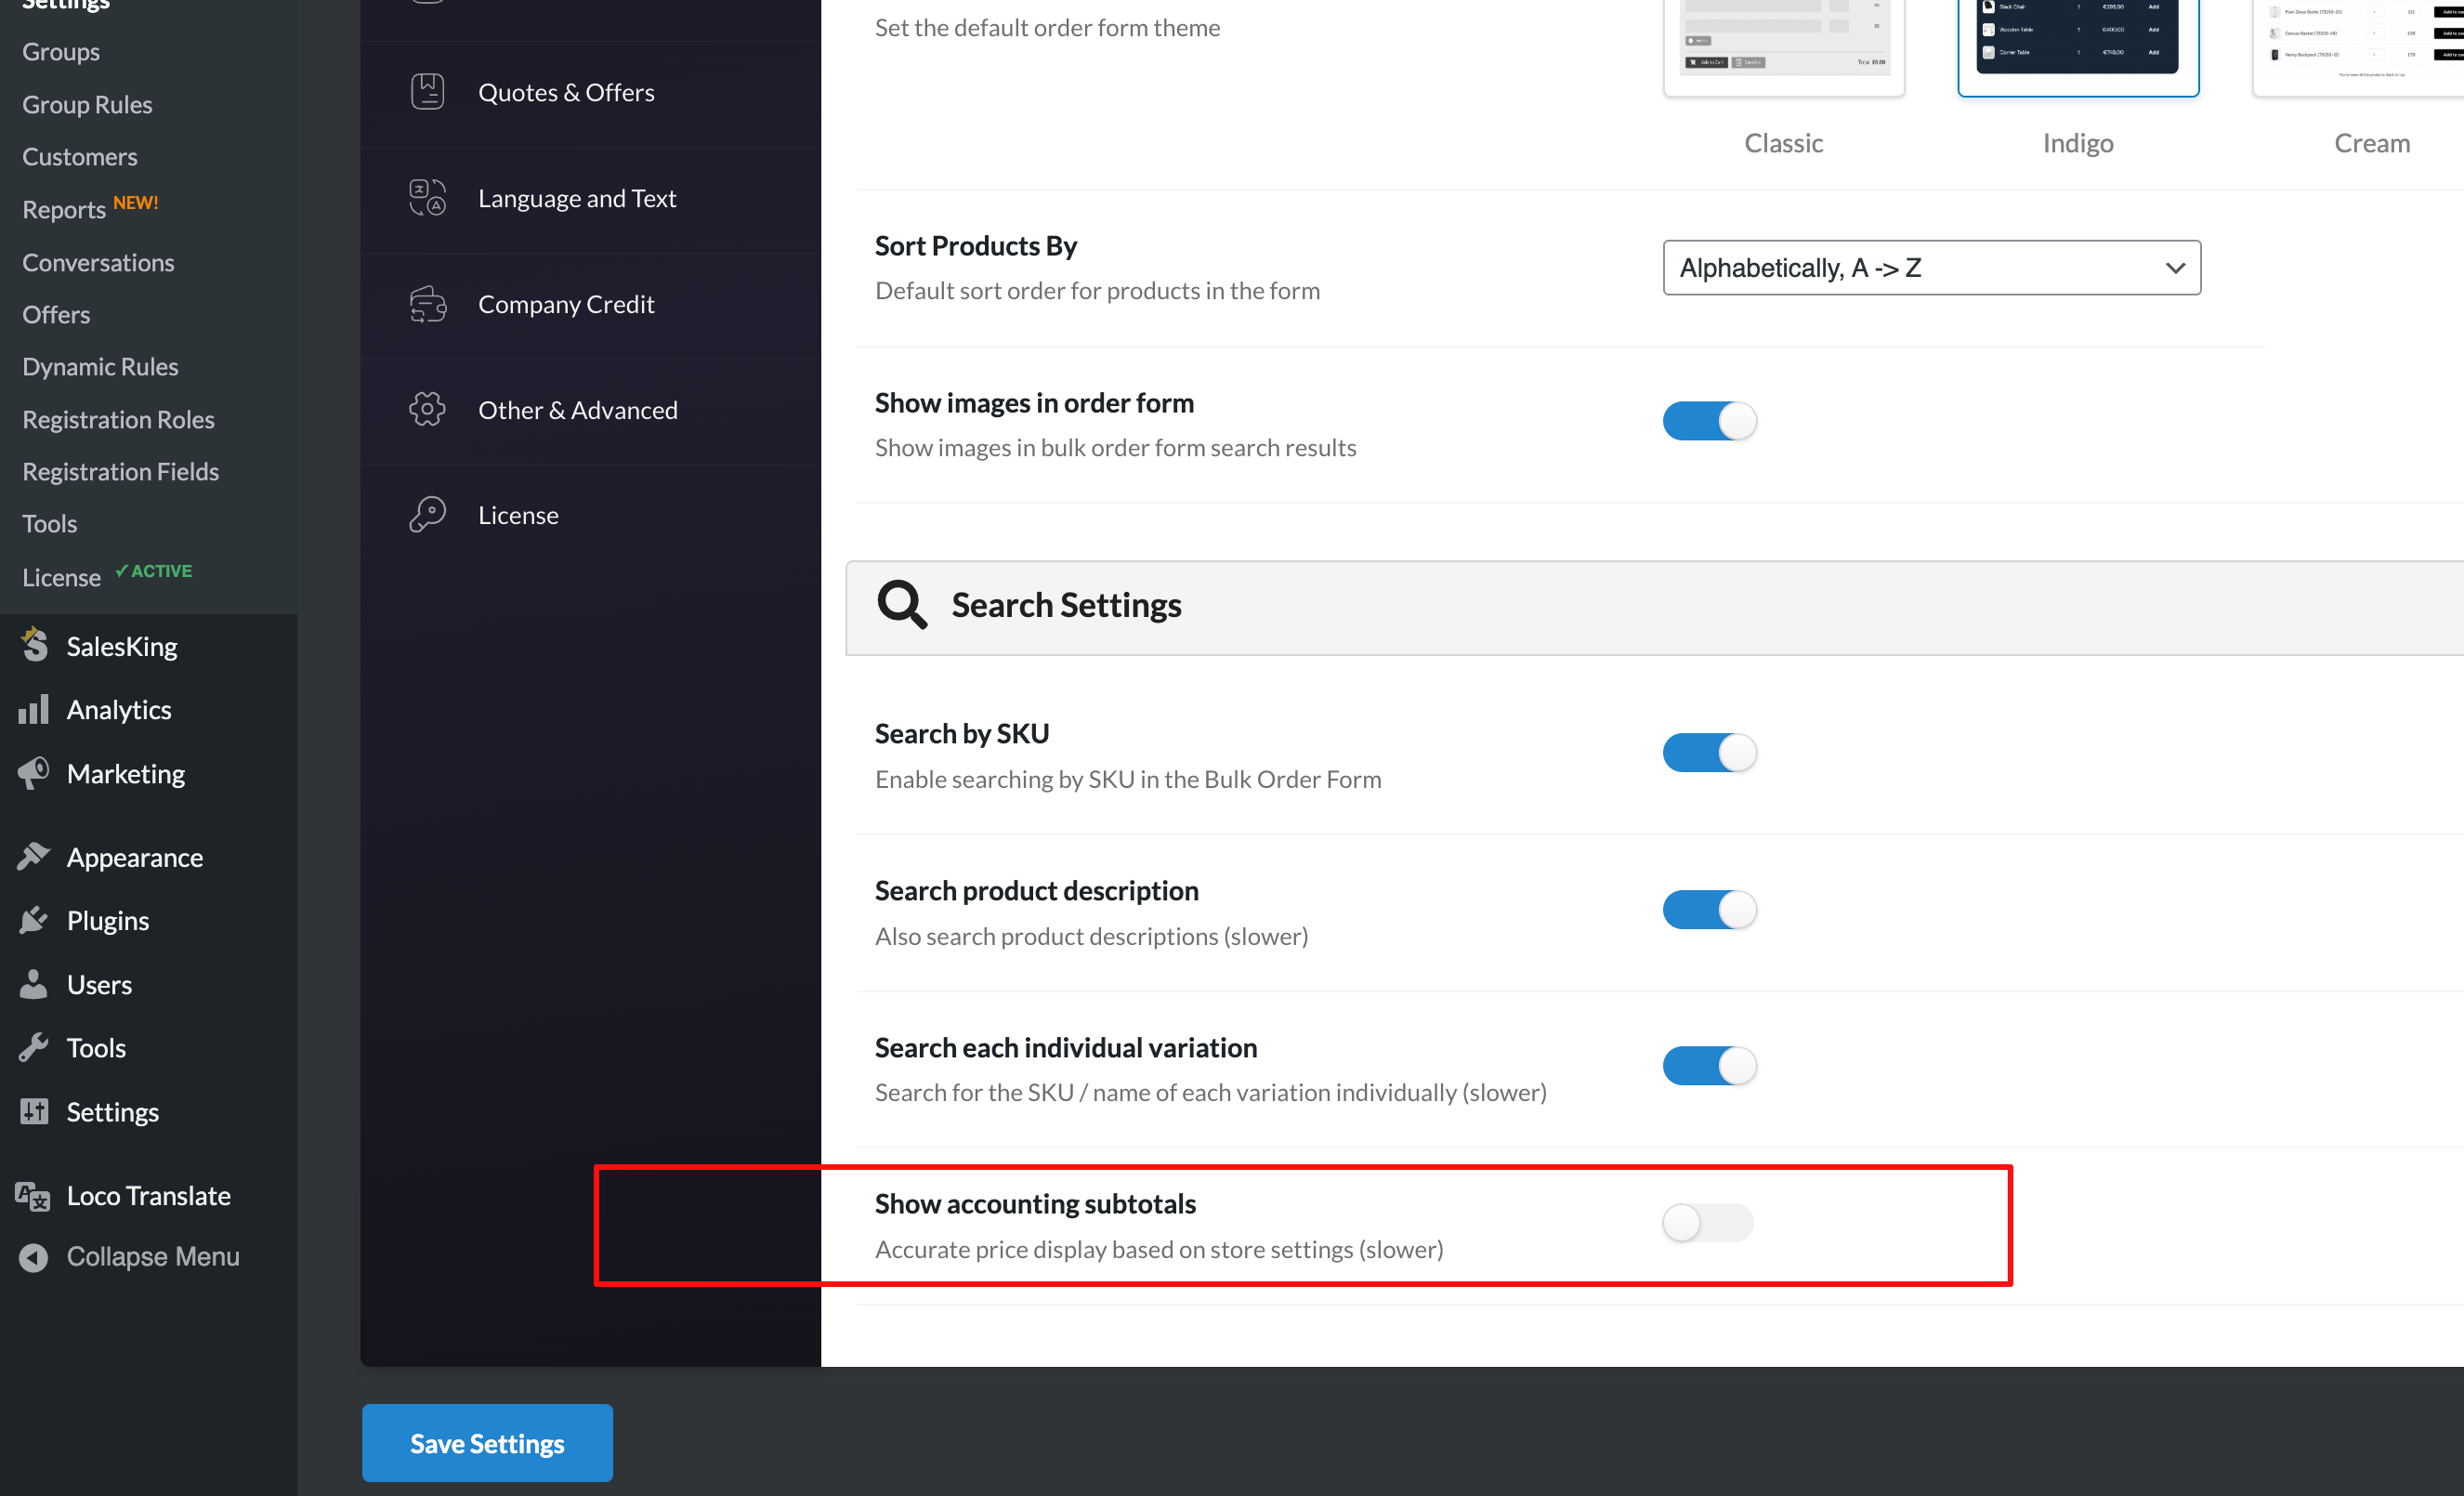Click the SalesKing sidebar icon
Viewport: 2464px width, 1496px height.
pos(34,645)
